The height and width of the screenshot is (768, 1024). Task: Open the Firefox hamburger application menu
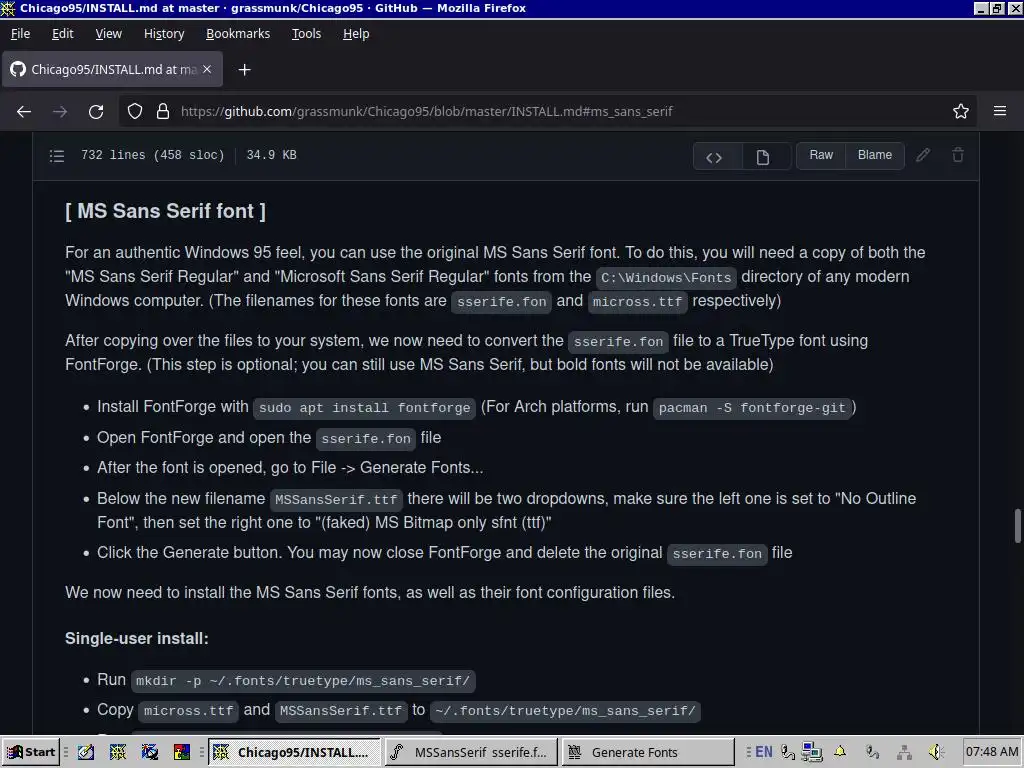pos(1000,112)
